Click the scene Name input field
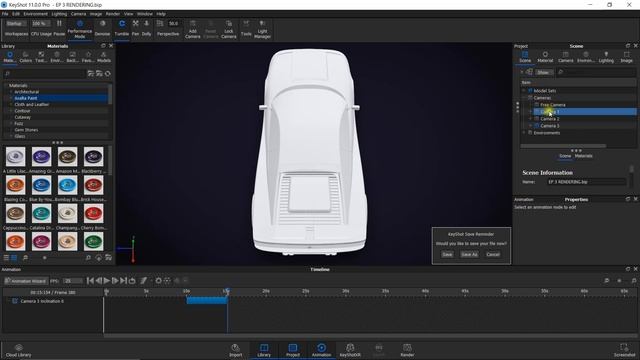 click(586, 182)
